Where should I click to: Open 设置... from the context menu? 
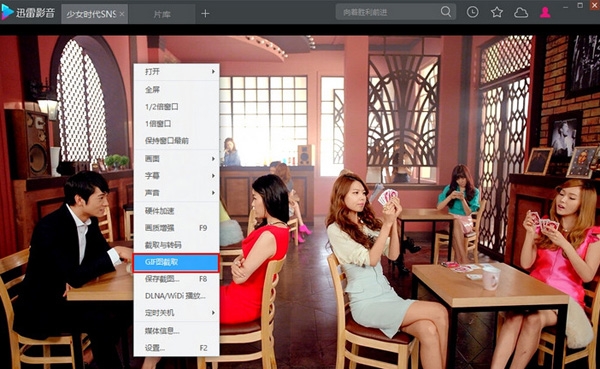point(176,348)
